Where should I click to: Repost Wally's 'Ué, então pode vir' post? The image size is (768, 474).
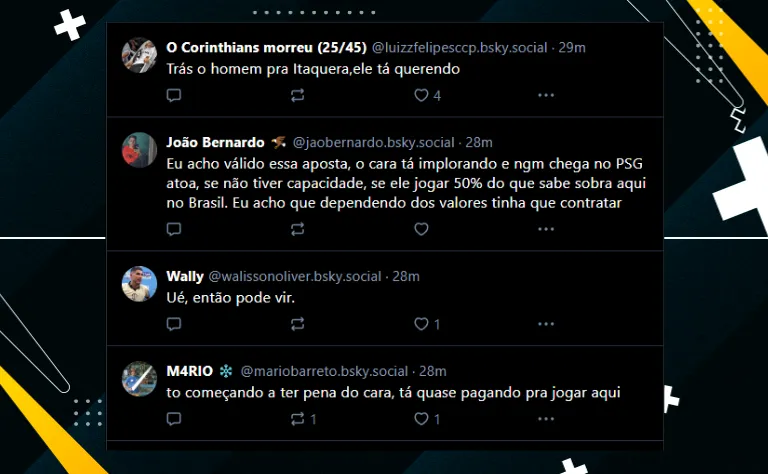297,324
